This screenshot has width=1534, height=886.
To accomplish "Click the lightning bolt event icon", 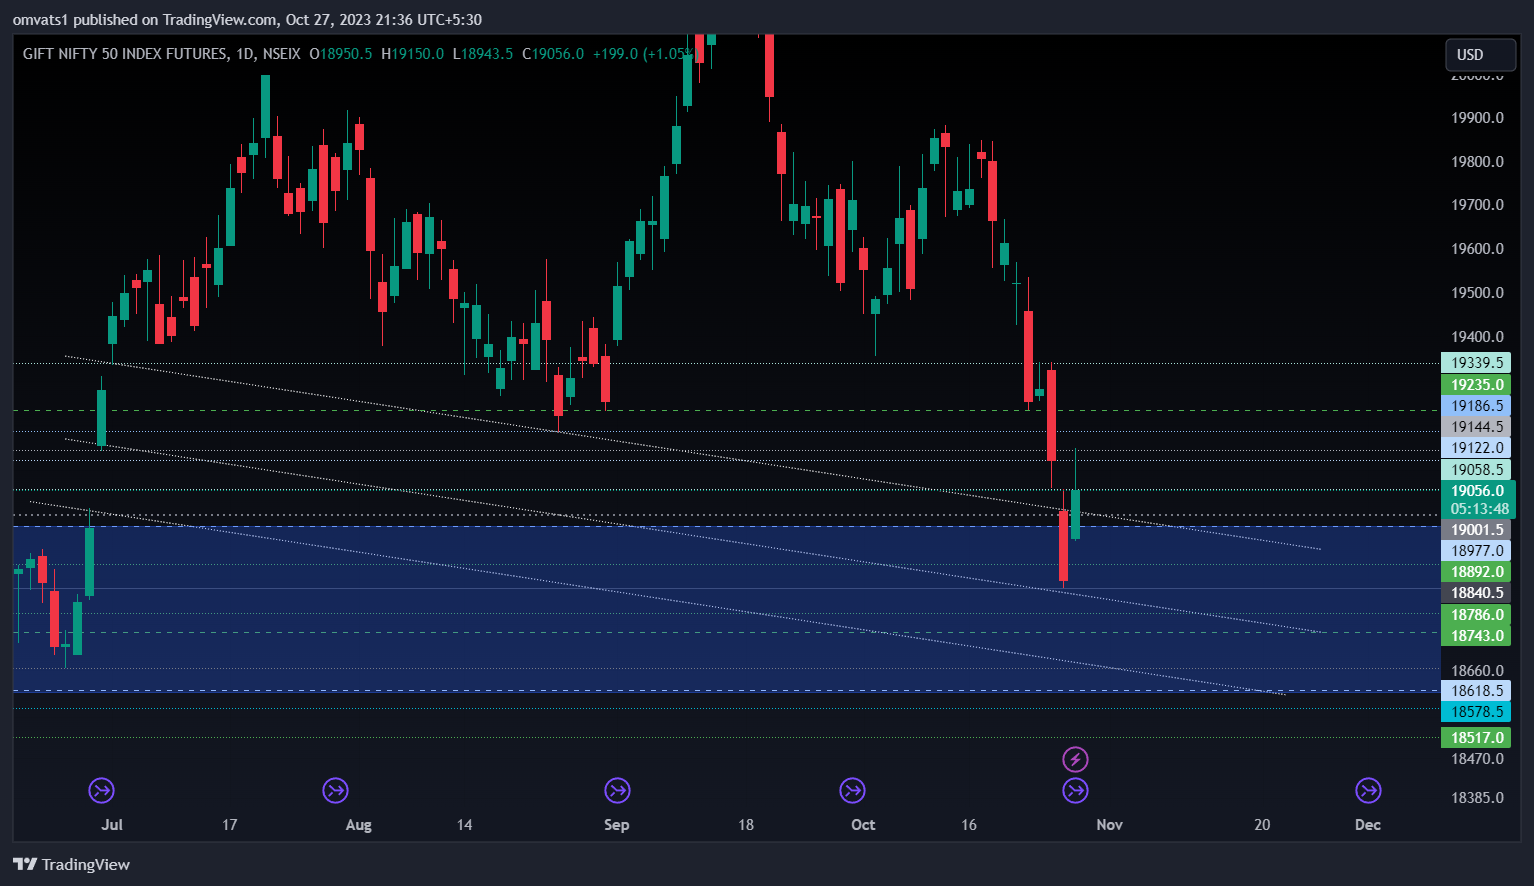I will (1075, 759).
